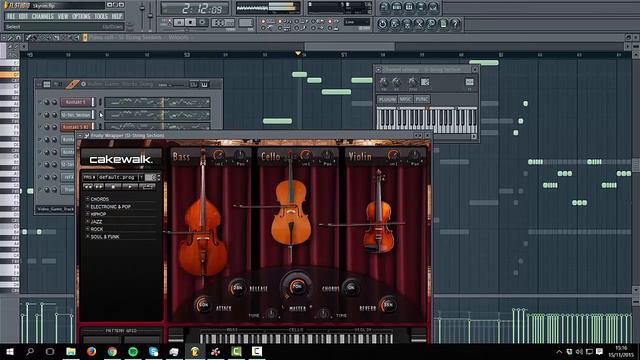Open the Mixer view icon in the toolbar
This screenshot has width=640, height=360.
[433, 7]
